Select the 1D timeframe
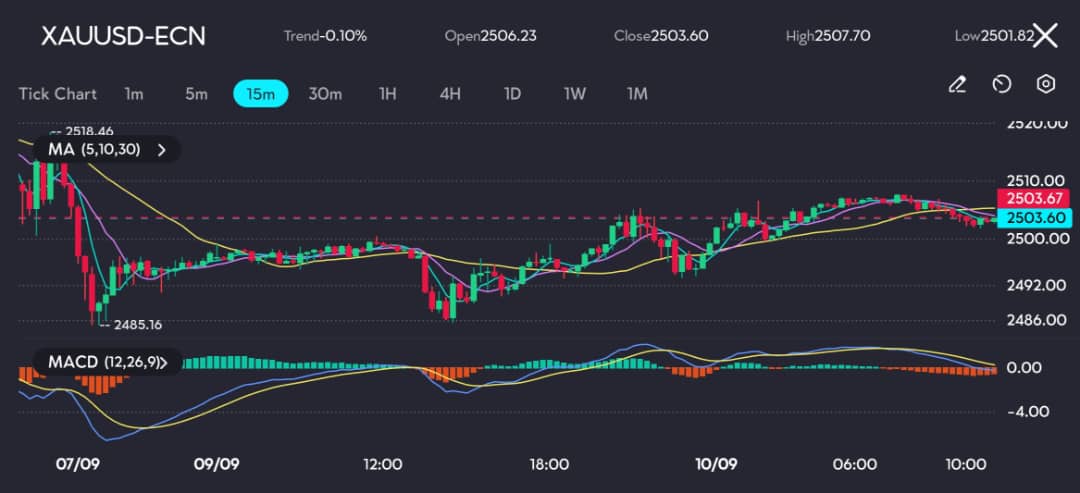The width and height of the screenshot is (1080, 493). point(512,94)
